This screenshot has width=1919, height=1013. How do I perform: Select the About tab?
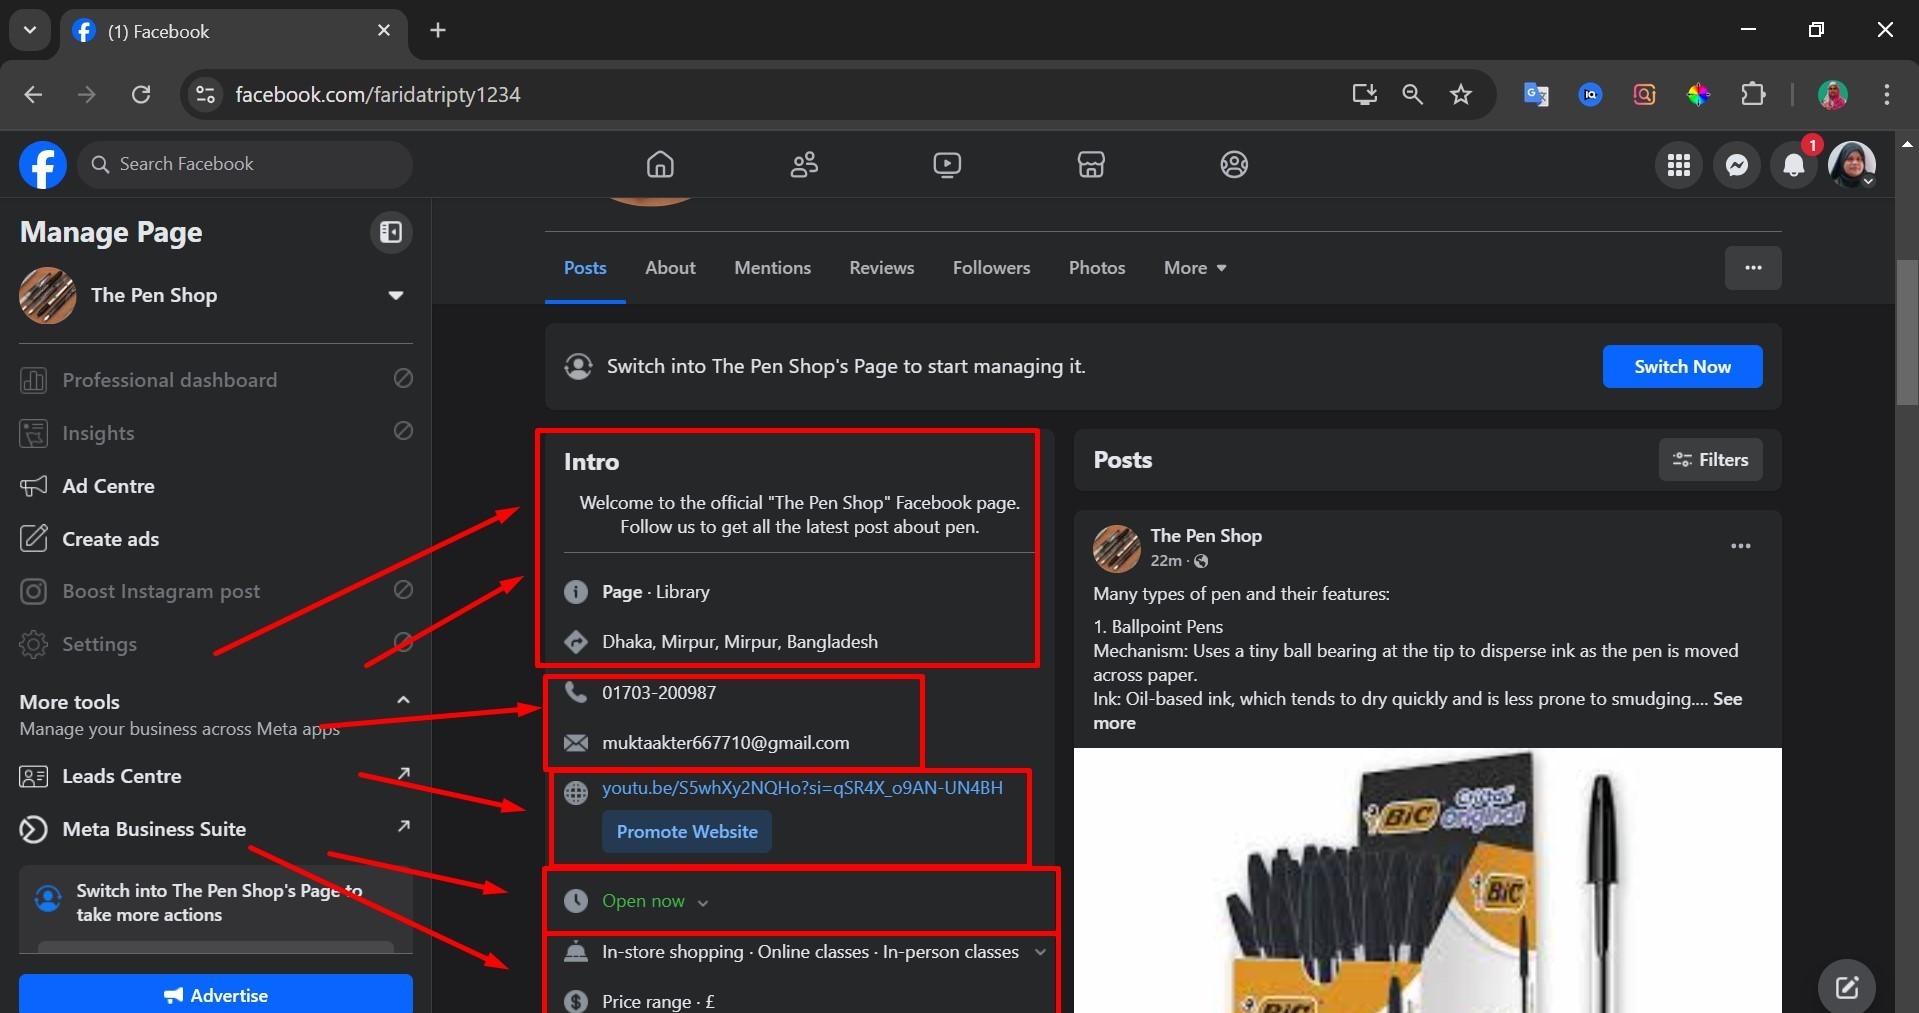[x=670, y=268]
